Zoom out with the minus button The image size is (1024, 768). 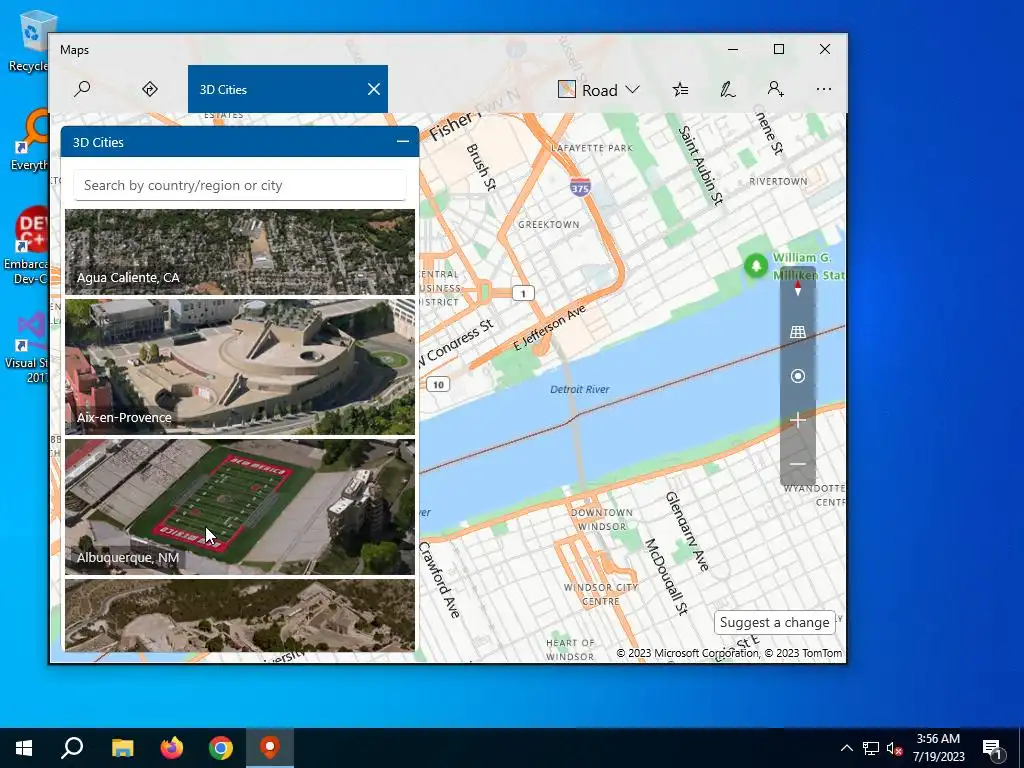797,464
